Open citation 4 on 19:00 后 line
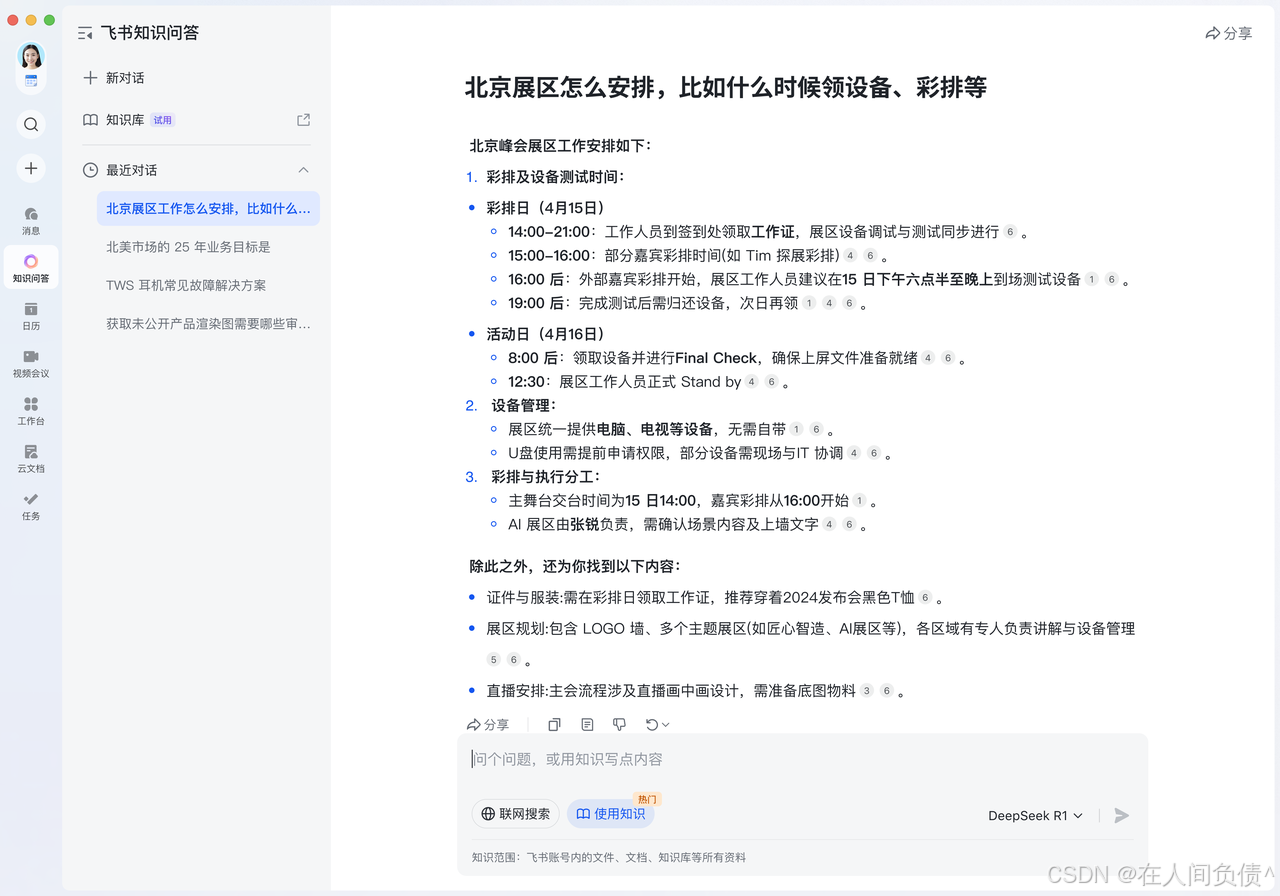1280x896 pixels. click(829, 303)
